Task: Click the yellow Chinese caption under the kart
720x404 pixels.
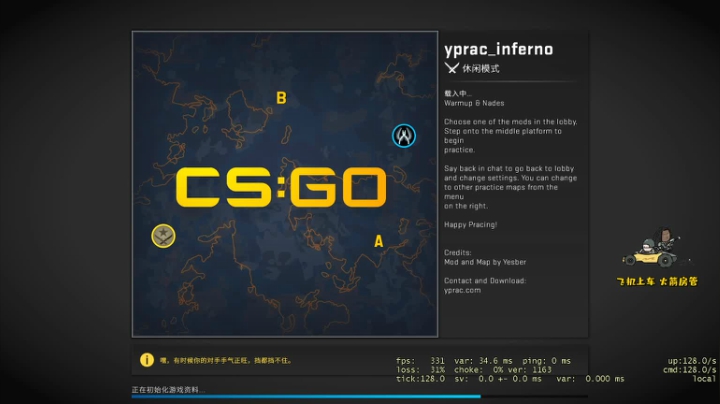Action: (x=657, y=281)
